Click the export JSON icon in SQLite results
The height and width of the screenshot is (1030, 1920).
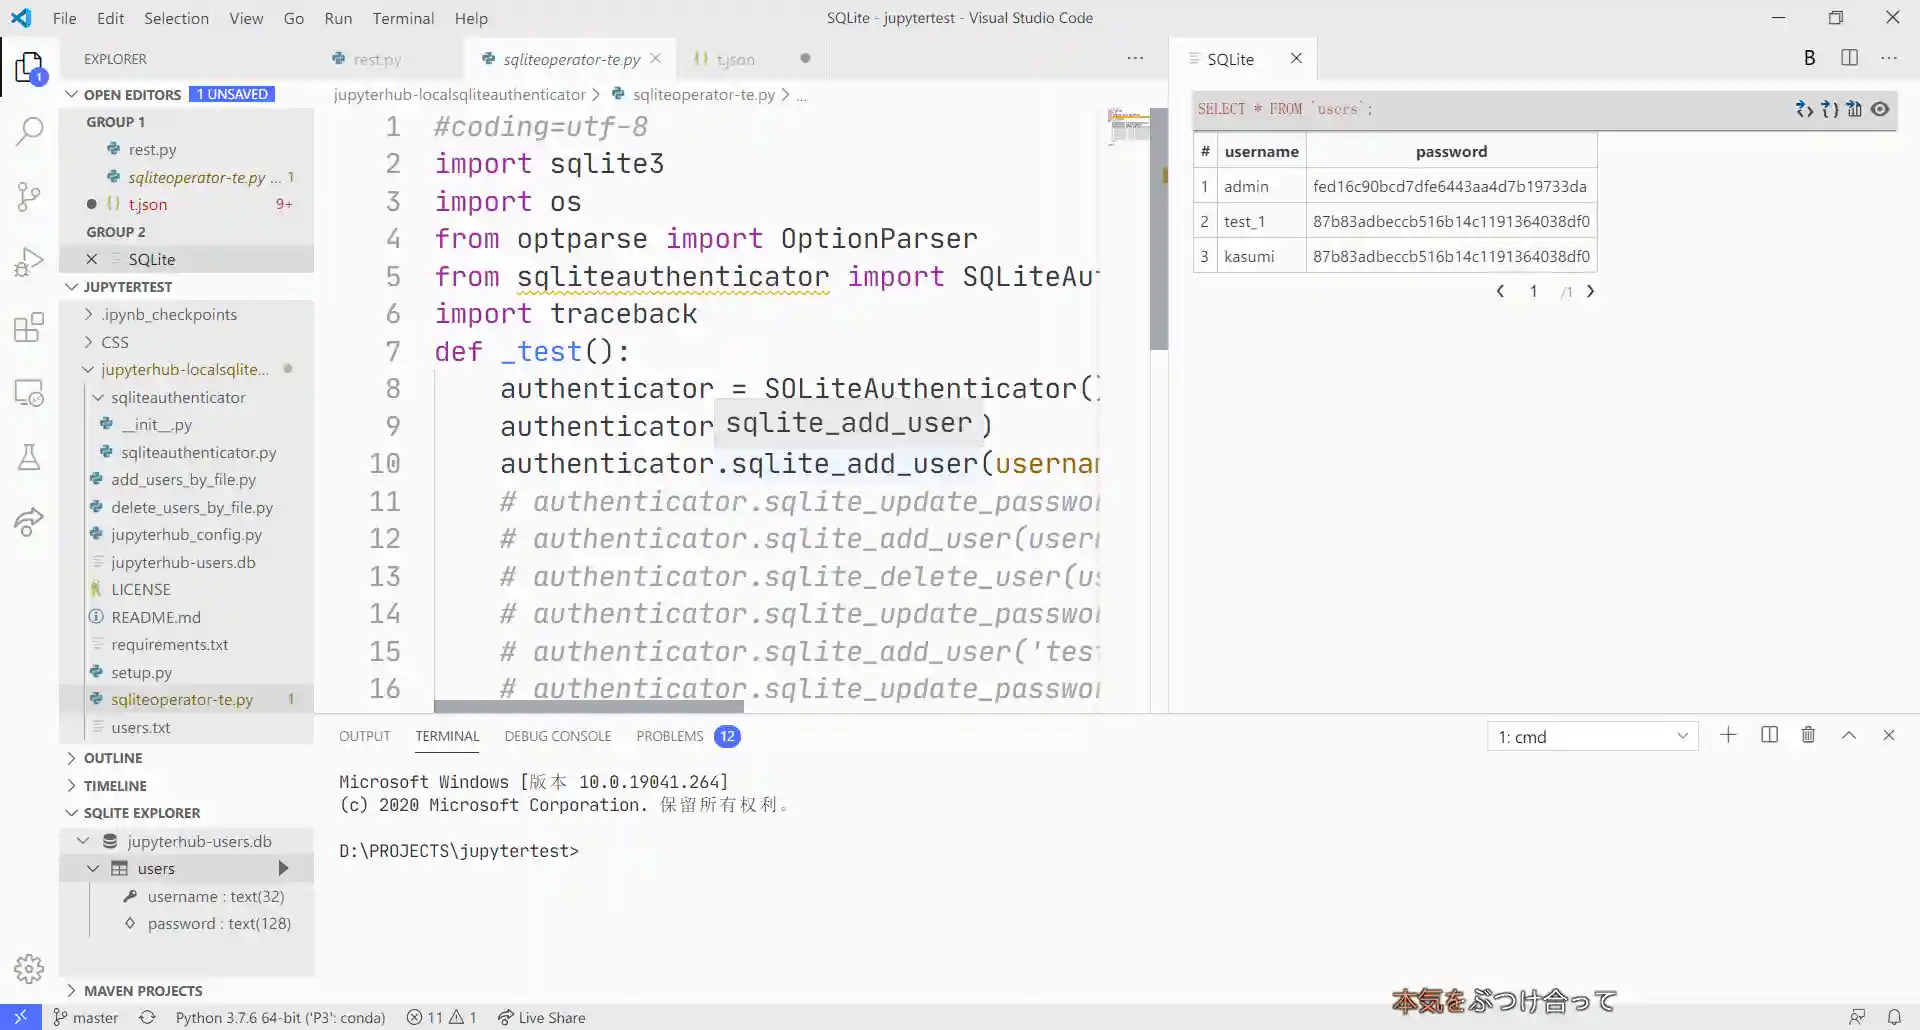pyautogui.click(x=1829, y=109)
